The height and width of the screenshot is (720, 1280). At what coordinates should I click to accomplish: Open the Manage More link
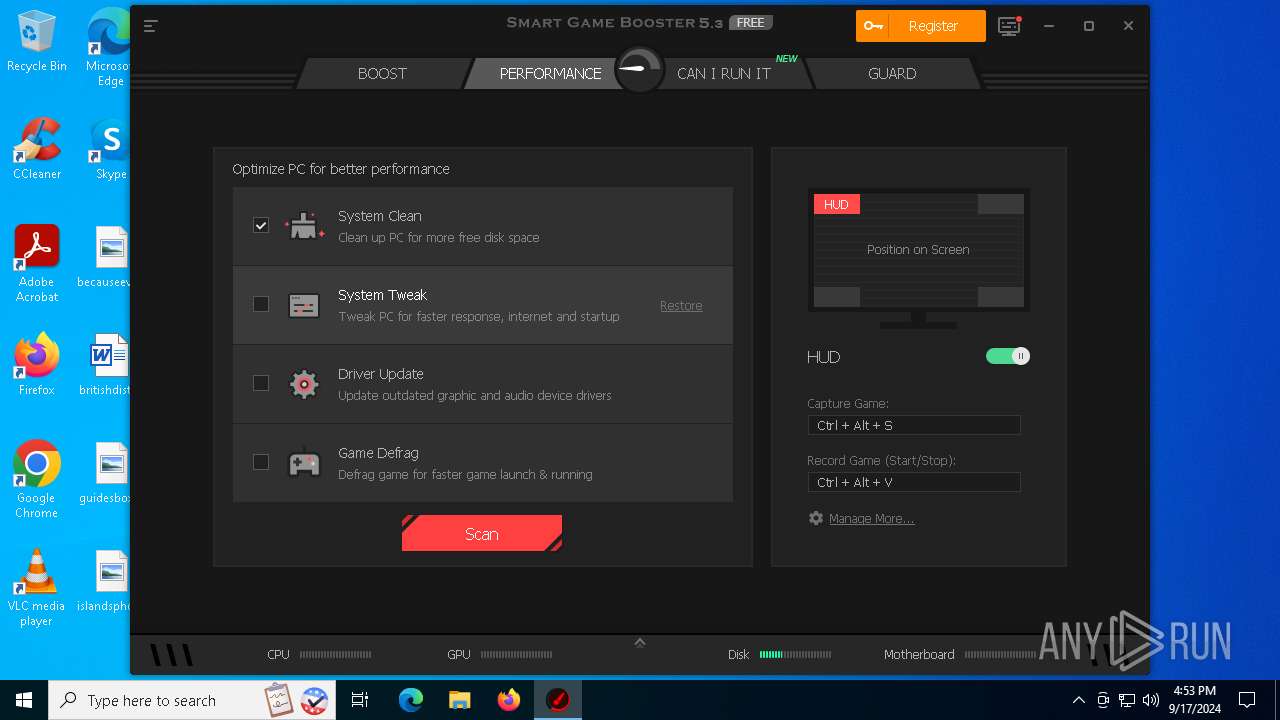pyautogui.click(x=871, y=519)
